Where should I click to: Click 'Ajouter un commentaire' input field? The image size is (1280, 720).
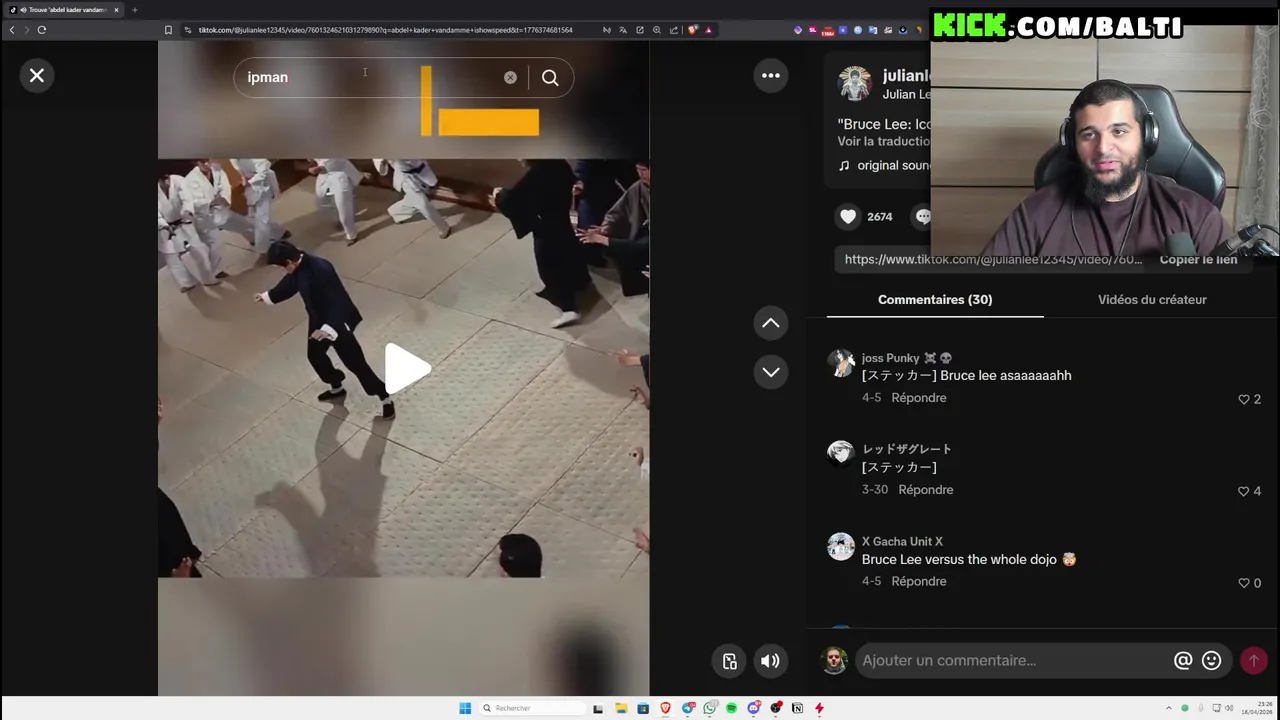(x=1012, y=660)
